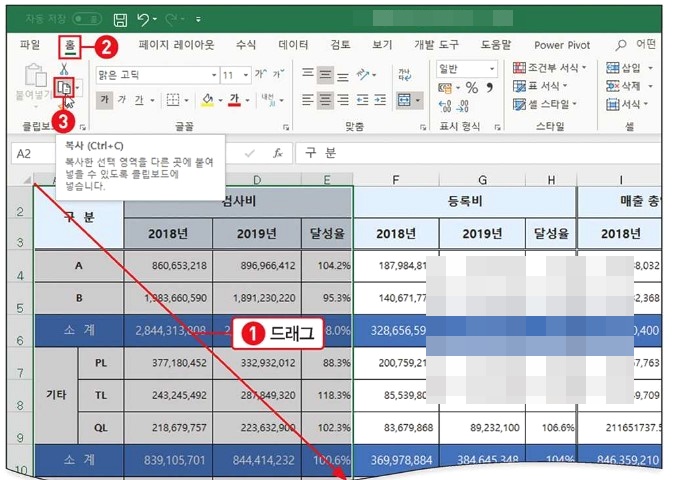
Task: Open the Data (데이터) tab
Action: [x=293, y=45]
